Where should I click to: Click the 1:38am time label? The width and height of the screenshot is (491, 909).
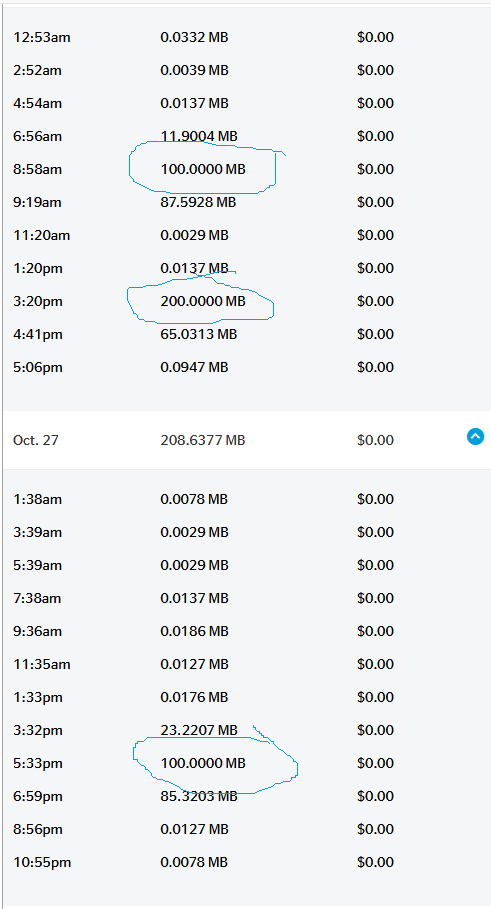(x=37, y=499)
